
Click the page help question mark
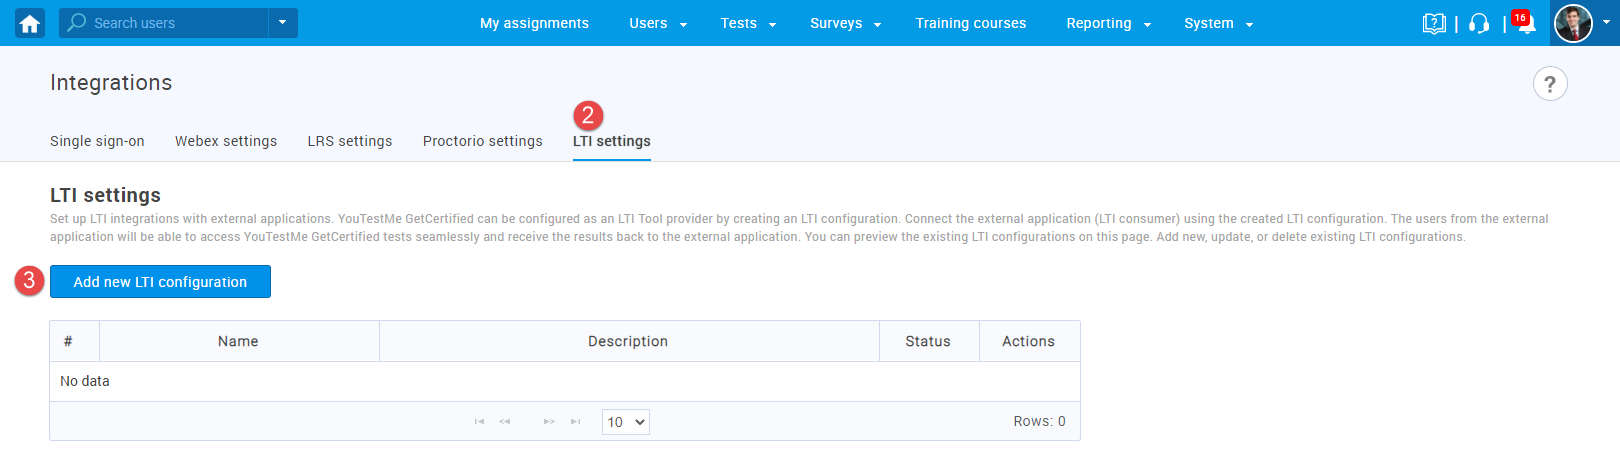pos(1549,84)
